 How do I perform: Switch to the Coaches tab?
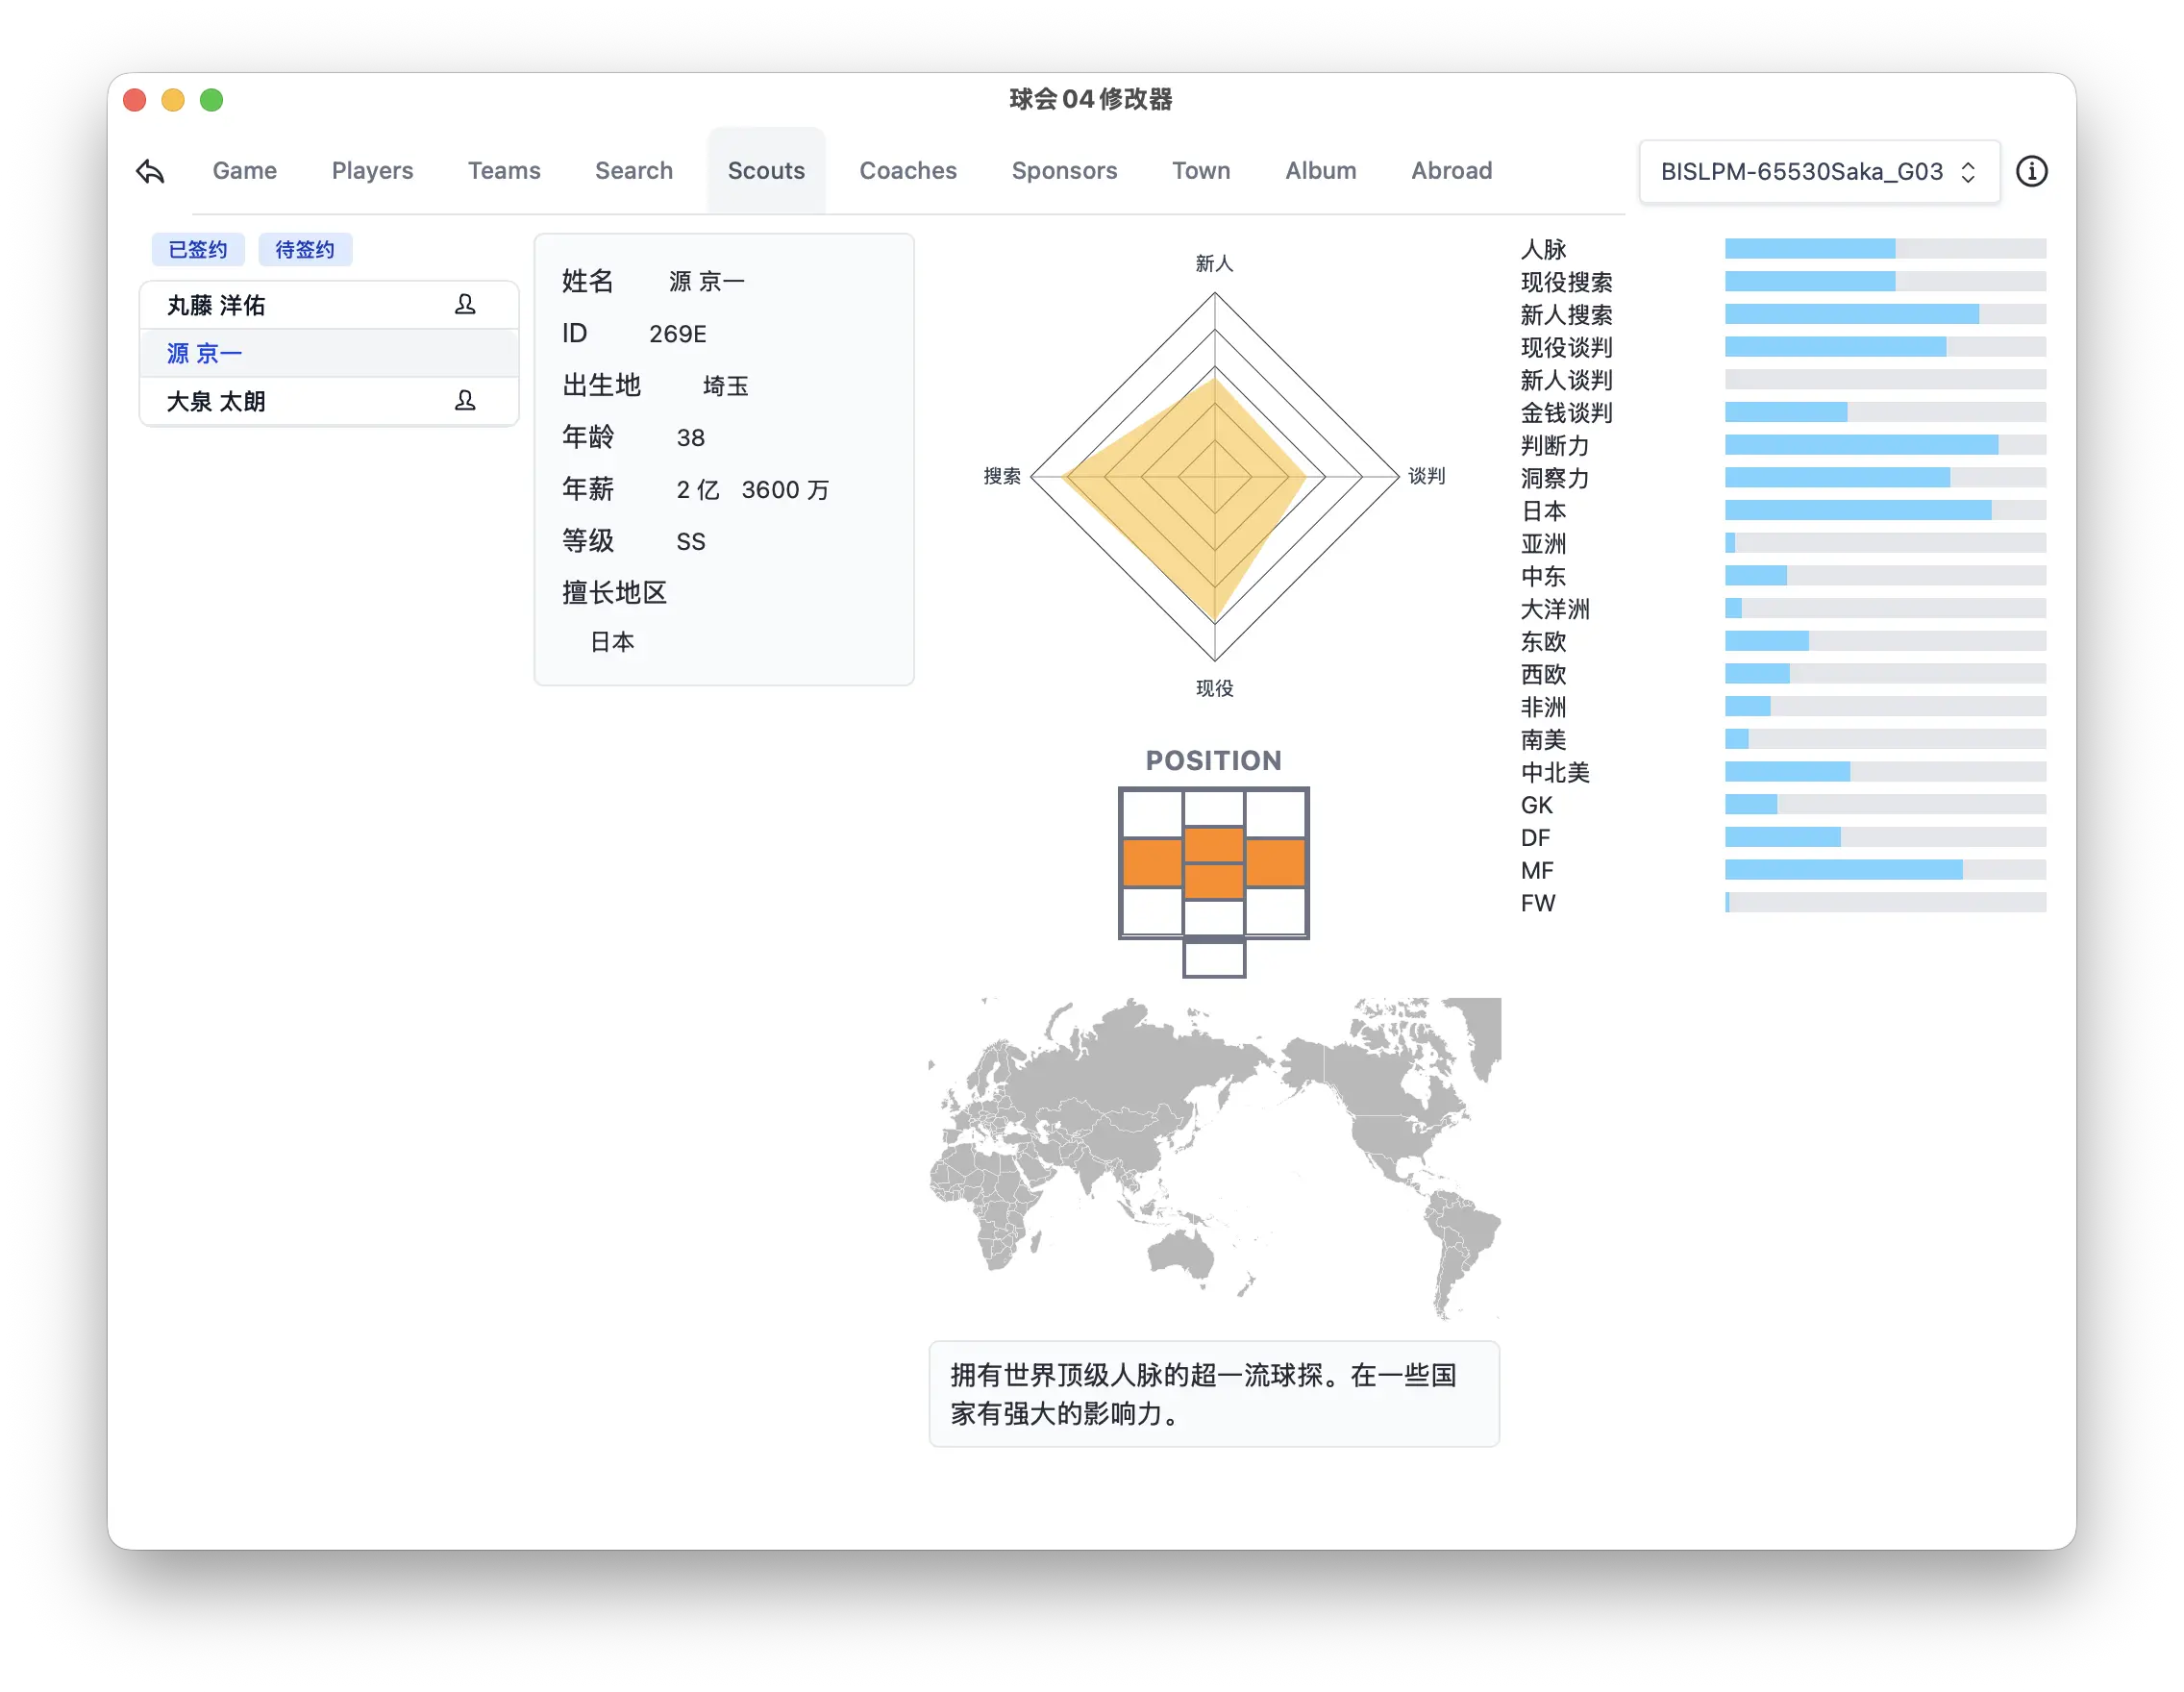point(907,171)
